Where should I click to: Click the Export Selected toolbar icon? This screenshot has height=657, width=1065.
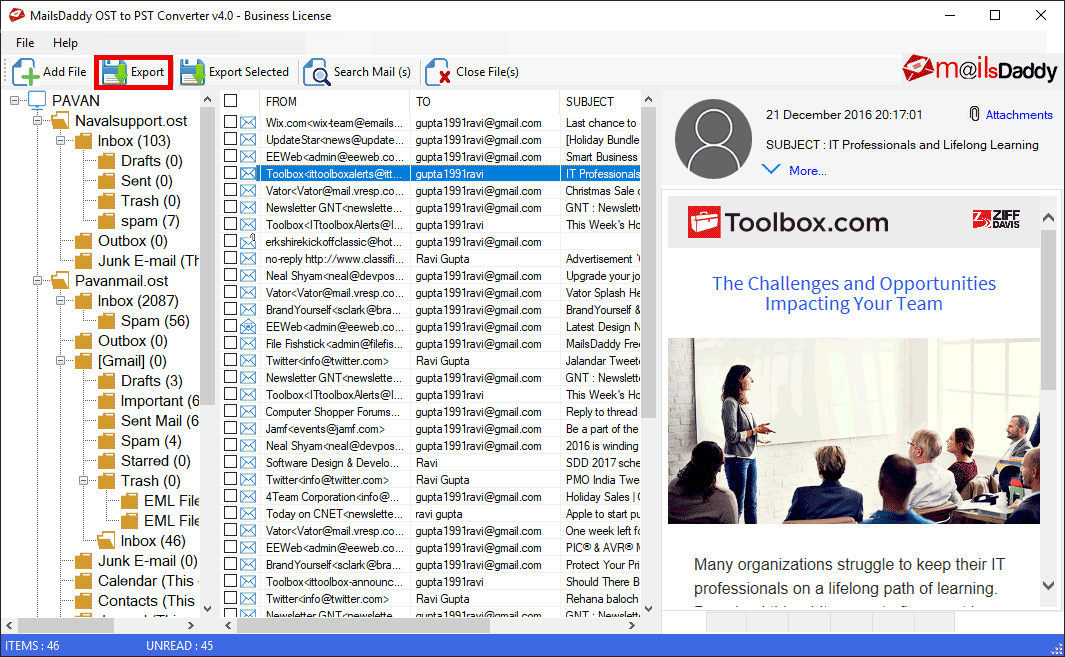pos(192,72)
